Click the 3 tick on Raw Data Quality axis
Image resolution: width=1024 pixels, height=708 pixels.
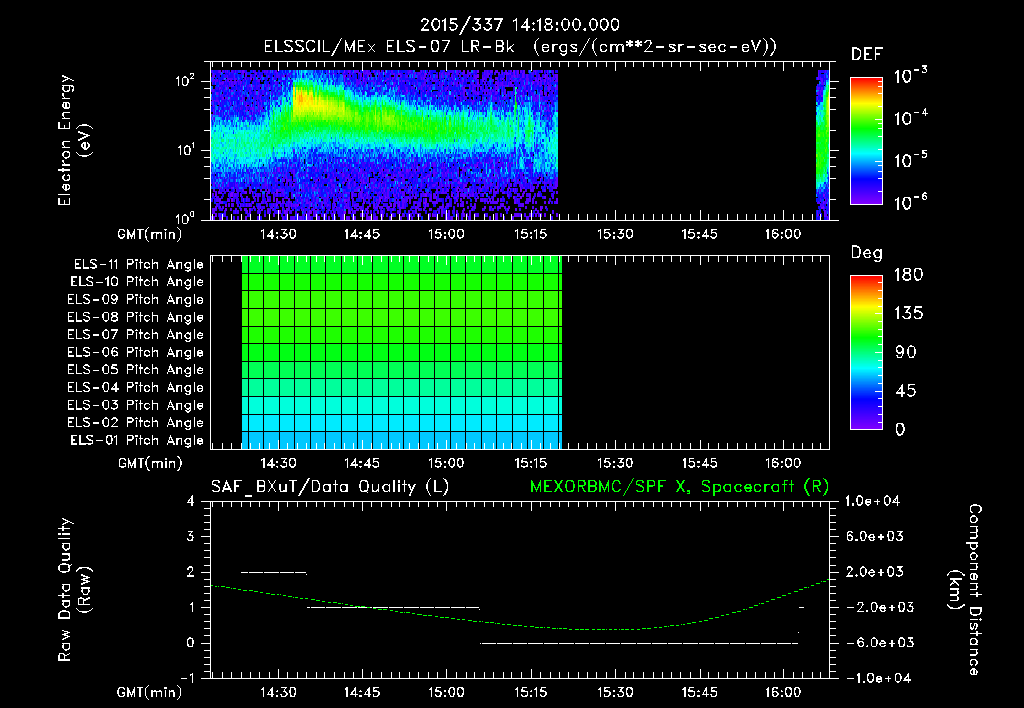191,537
